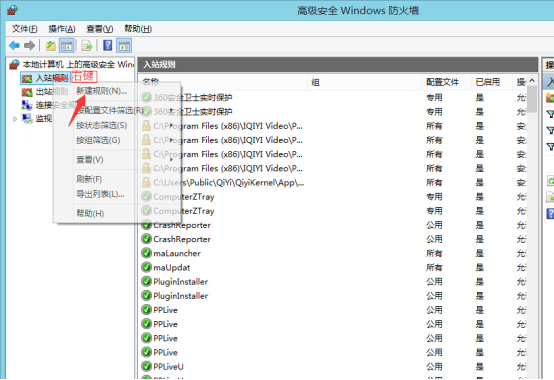Image resolution: width=554 pixels, height=380 pixels.
Task: Click the rules list vertical scrollbar thumb
Action: pos(532,99)
